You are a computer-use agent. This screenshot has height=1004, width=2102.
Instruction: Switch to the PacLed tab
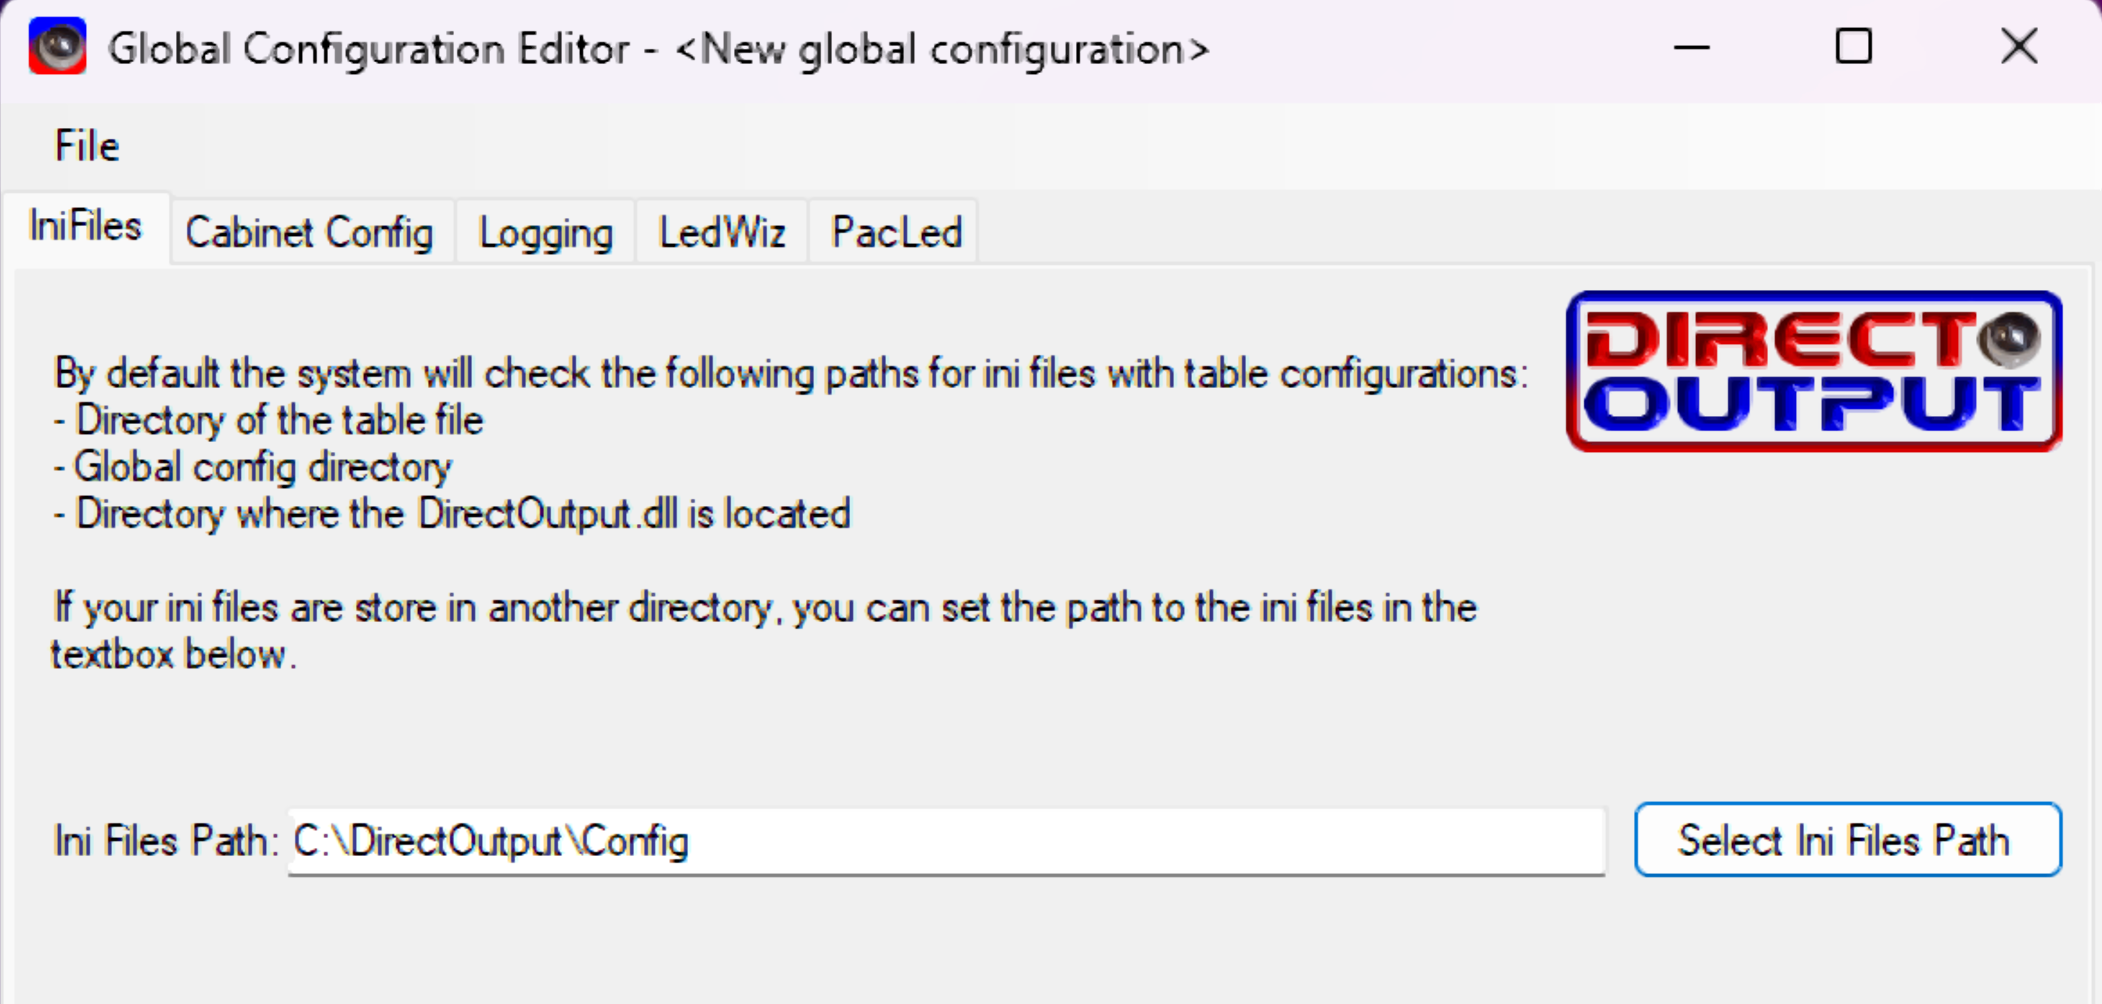coord(894,231)
